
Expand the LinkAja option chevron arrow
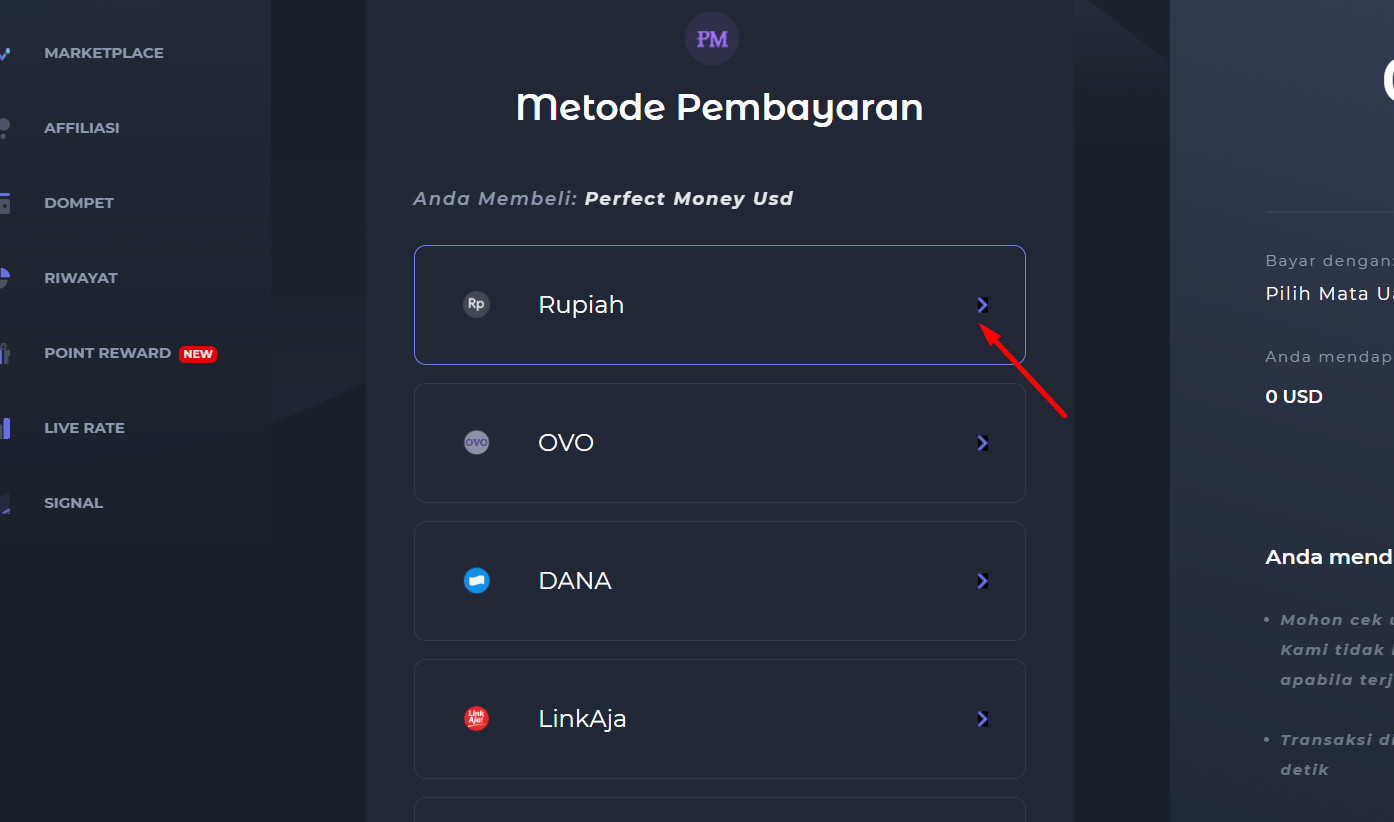[x=983, y=719]
